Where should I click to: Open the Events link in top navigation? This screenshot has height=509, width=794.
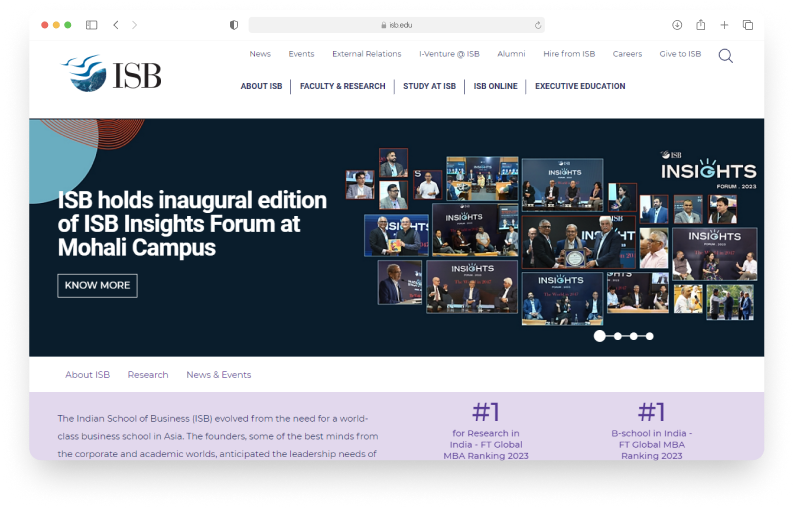tap(301, 54)
